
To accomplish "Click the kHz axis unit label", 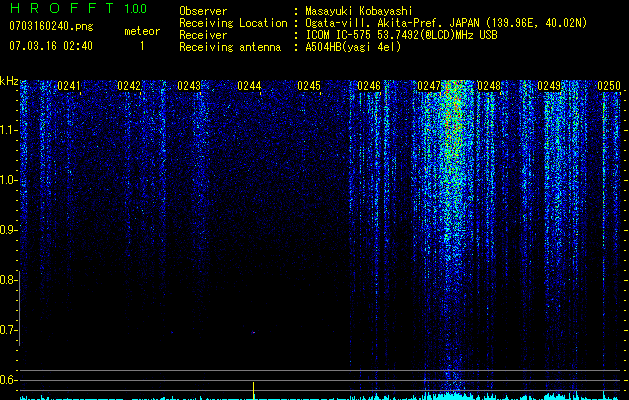I will 9,81.
